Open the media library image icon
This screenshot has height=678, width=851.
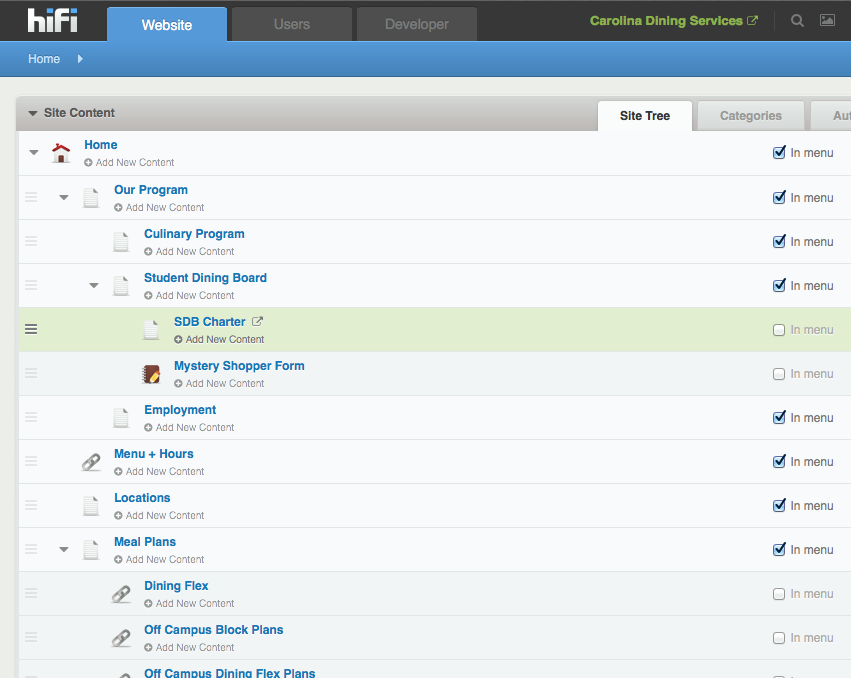[x=827, y=21]
